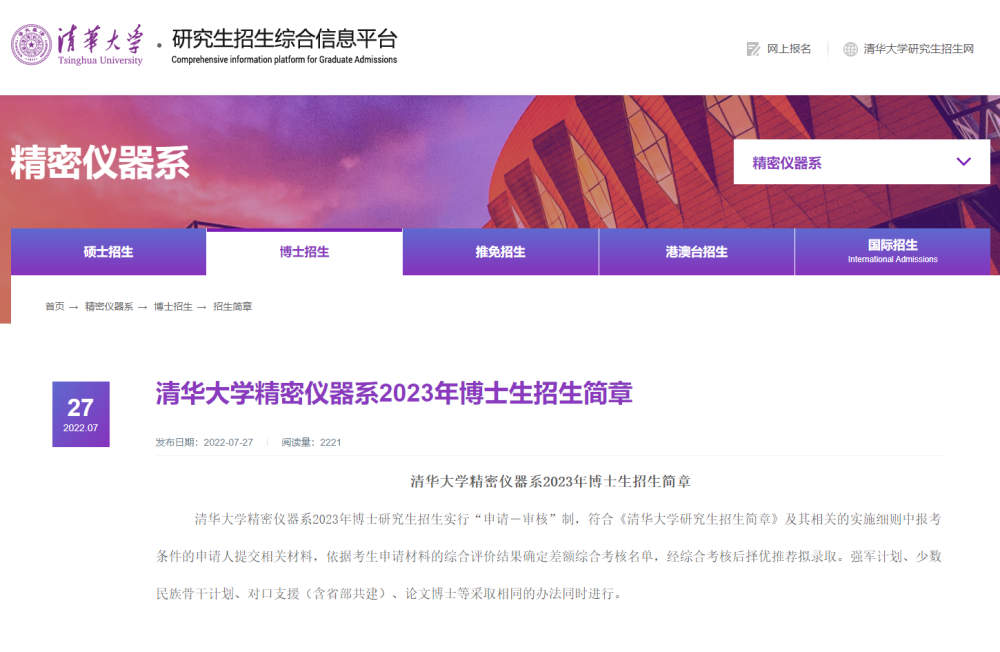Click 精密仪器系 breadcrumb link
The image size is (1000, 652).
click(x=109, y=307)
